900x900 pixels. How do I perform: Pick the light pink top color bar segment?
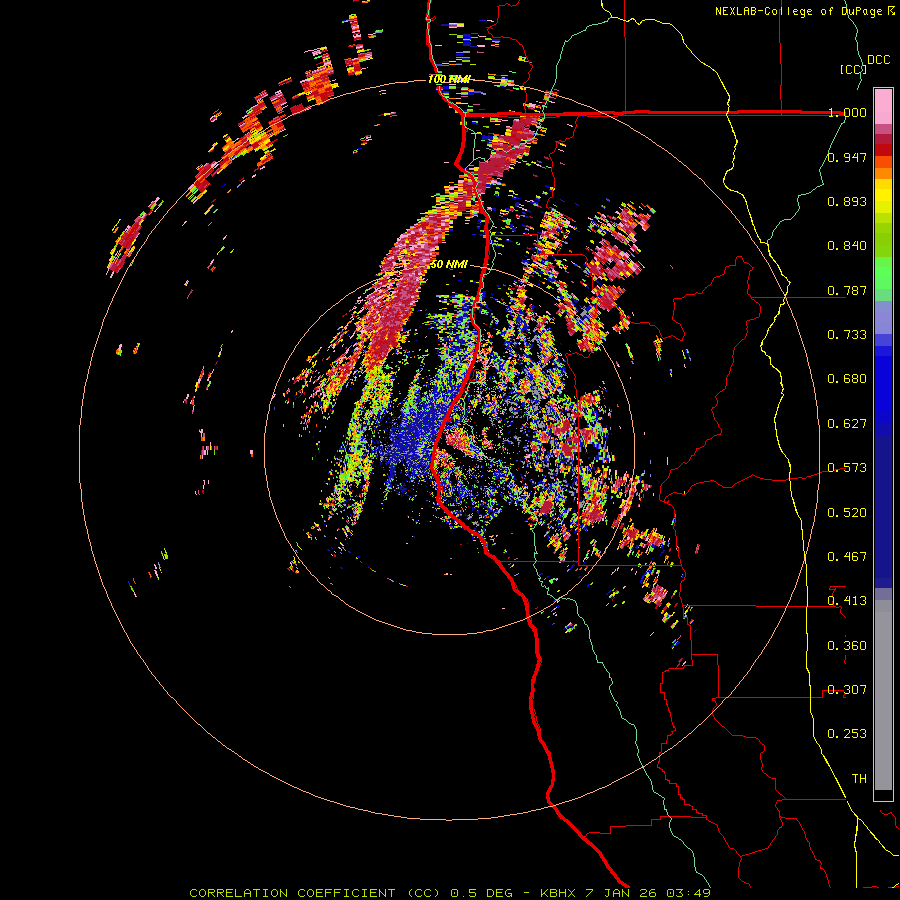click(883, 106)
